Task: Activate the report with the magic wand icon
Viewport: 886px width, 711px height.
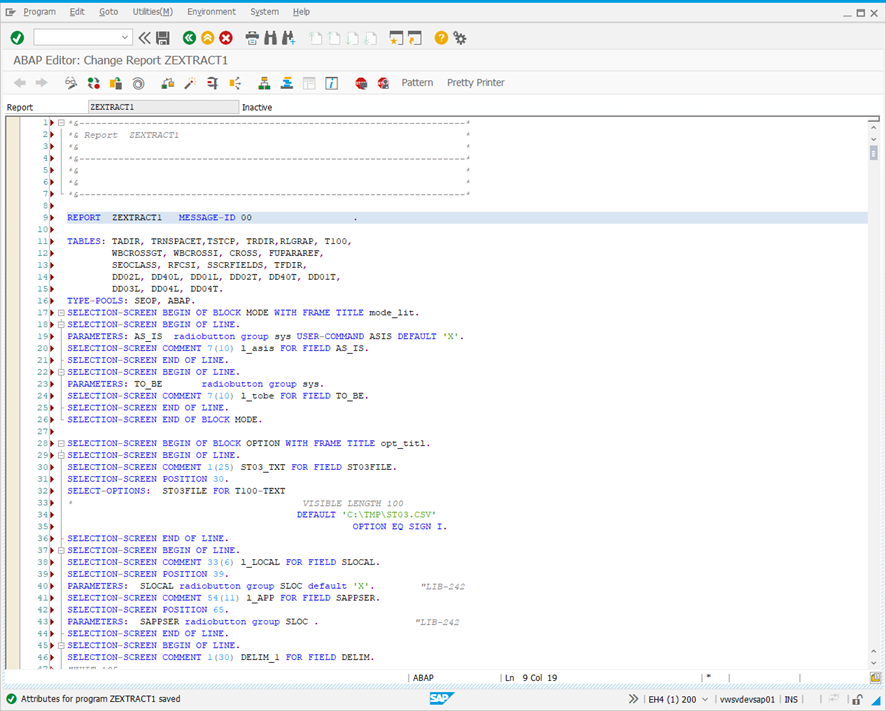Action: pyautogui.click(x=190, y=83)
